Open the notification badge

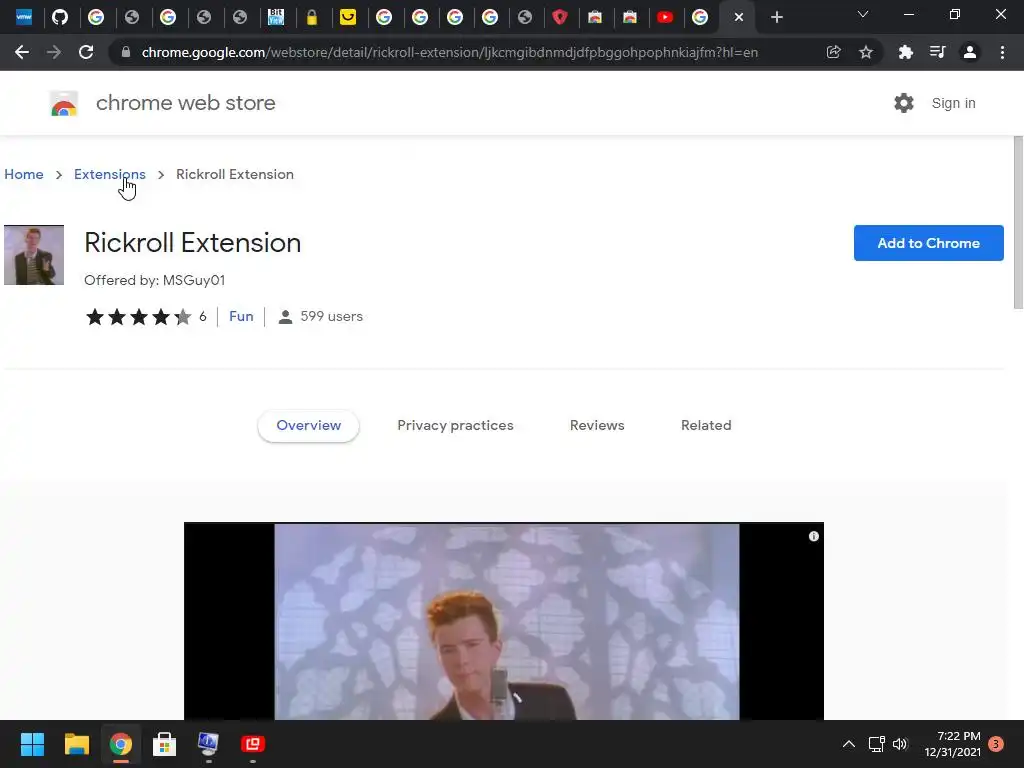pyautogui.click(x=996, y=744)
